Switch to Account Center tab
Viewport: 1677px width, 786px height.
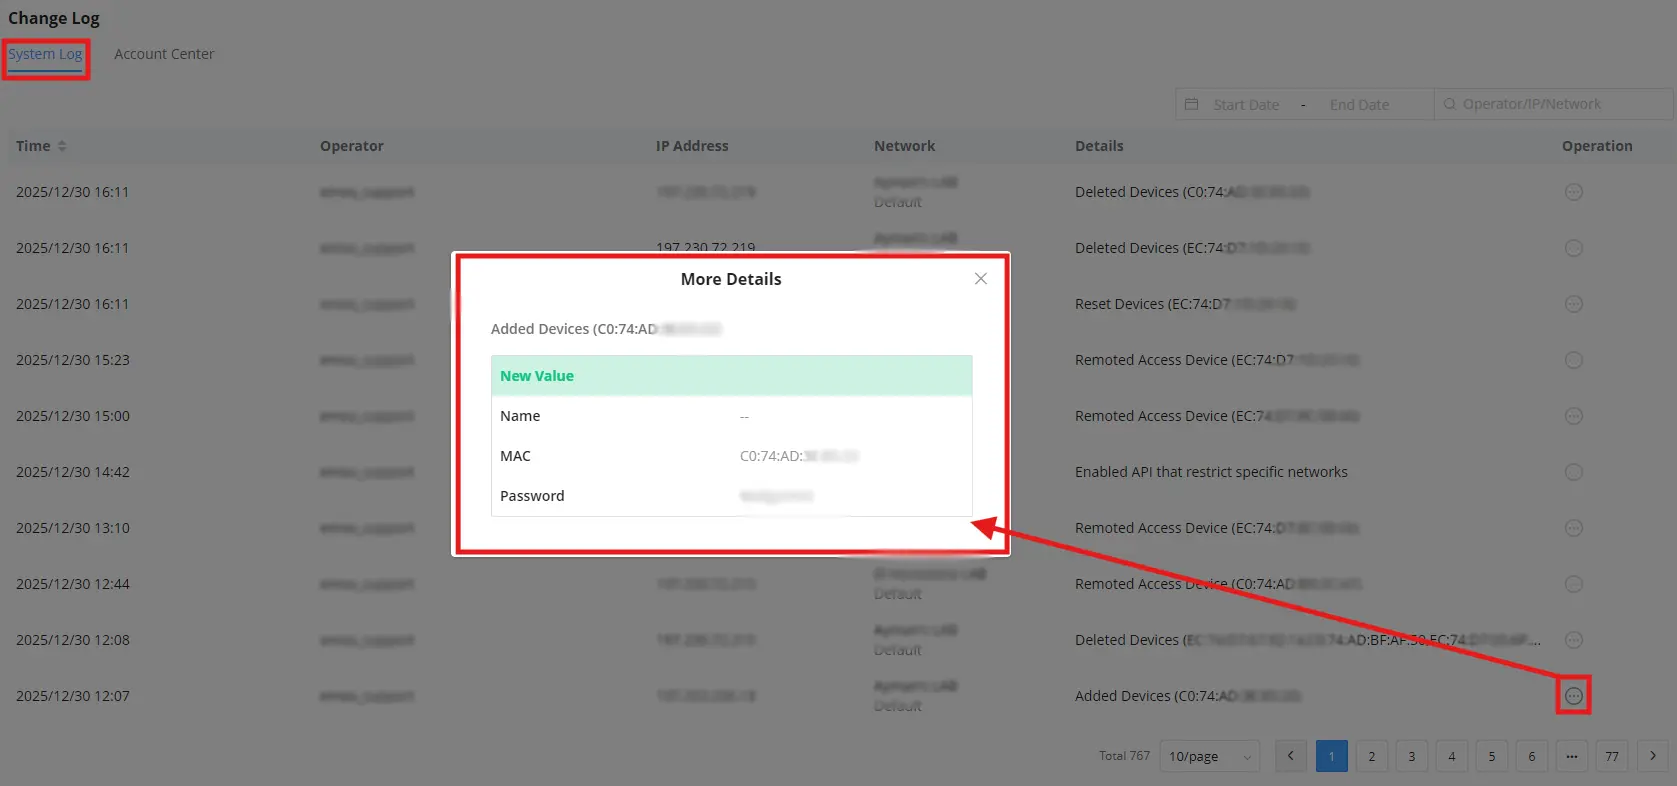(x=164, y=54)
